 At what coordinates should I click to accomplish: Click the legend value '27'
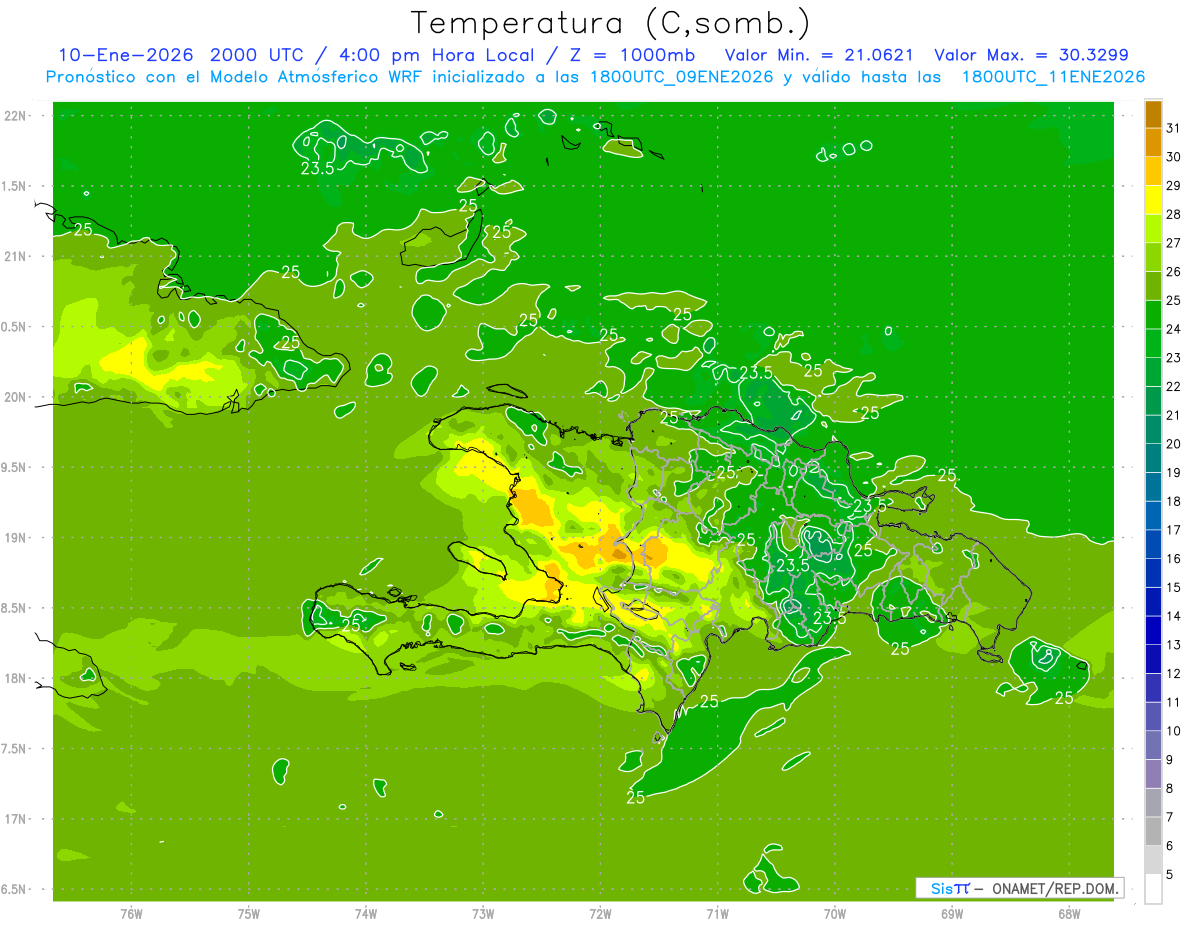(1174, 243)
